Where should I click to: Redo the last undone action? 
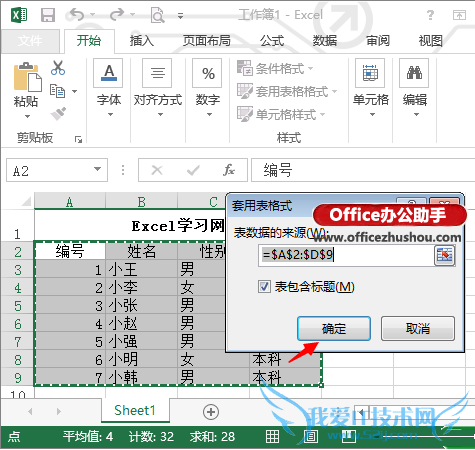[117, 15]
